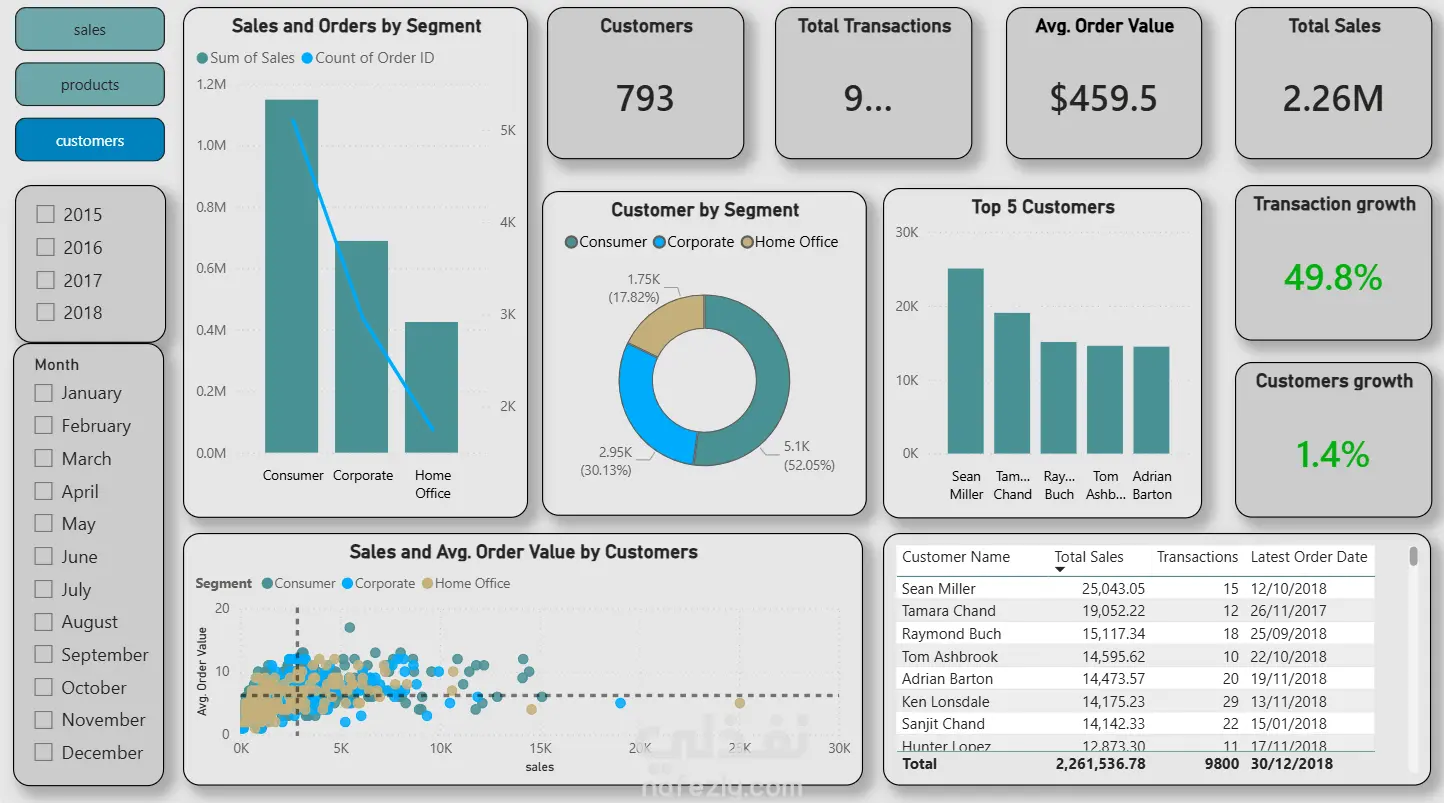Click the Sanjit Chand table row
1444x803 pixels.
click(1135, 724)
